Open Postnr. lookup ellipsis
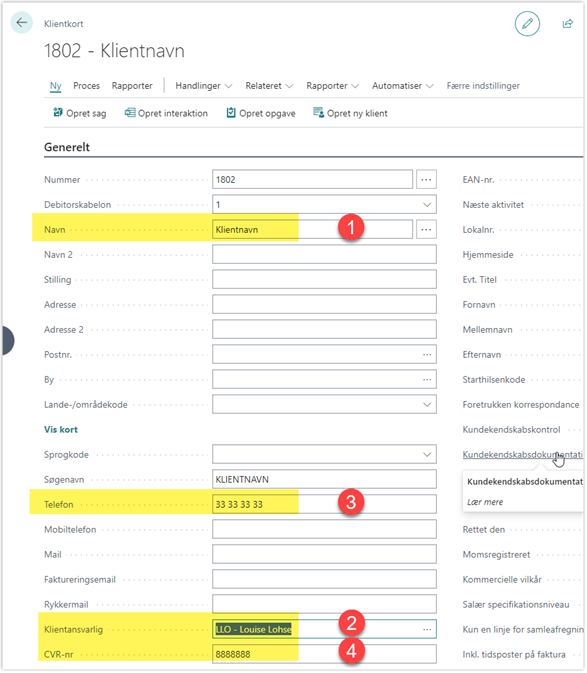This screenshot has width=587, height=673. [x=427, y=355]
